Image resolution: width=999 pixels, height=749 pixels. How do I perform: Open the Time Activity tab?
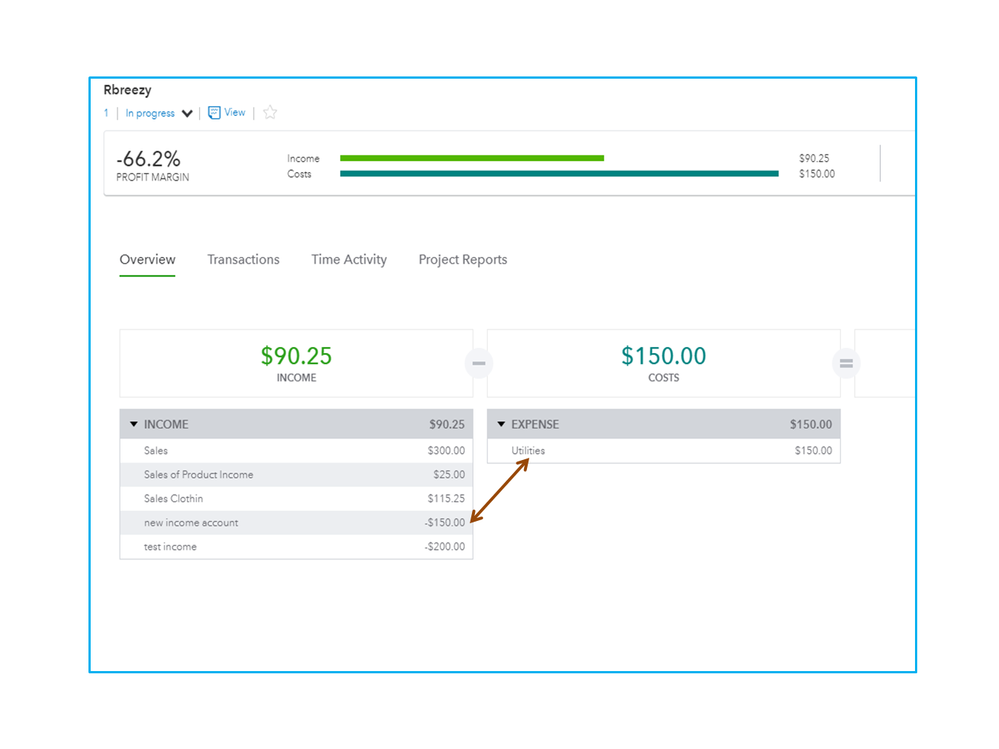pos(349,259)
